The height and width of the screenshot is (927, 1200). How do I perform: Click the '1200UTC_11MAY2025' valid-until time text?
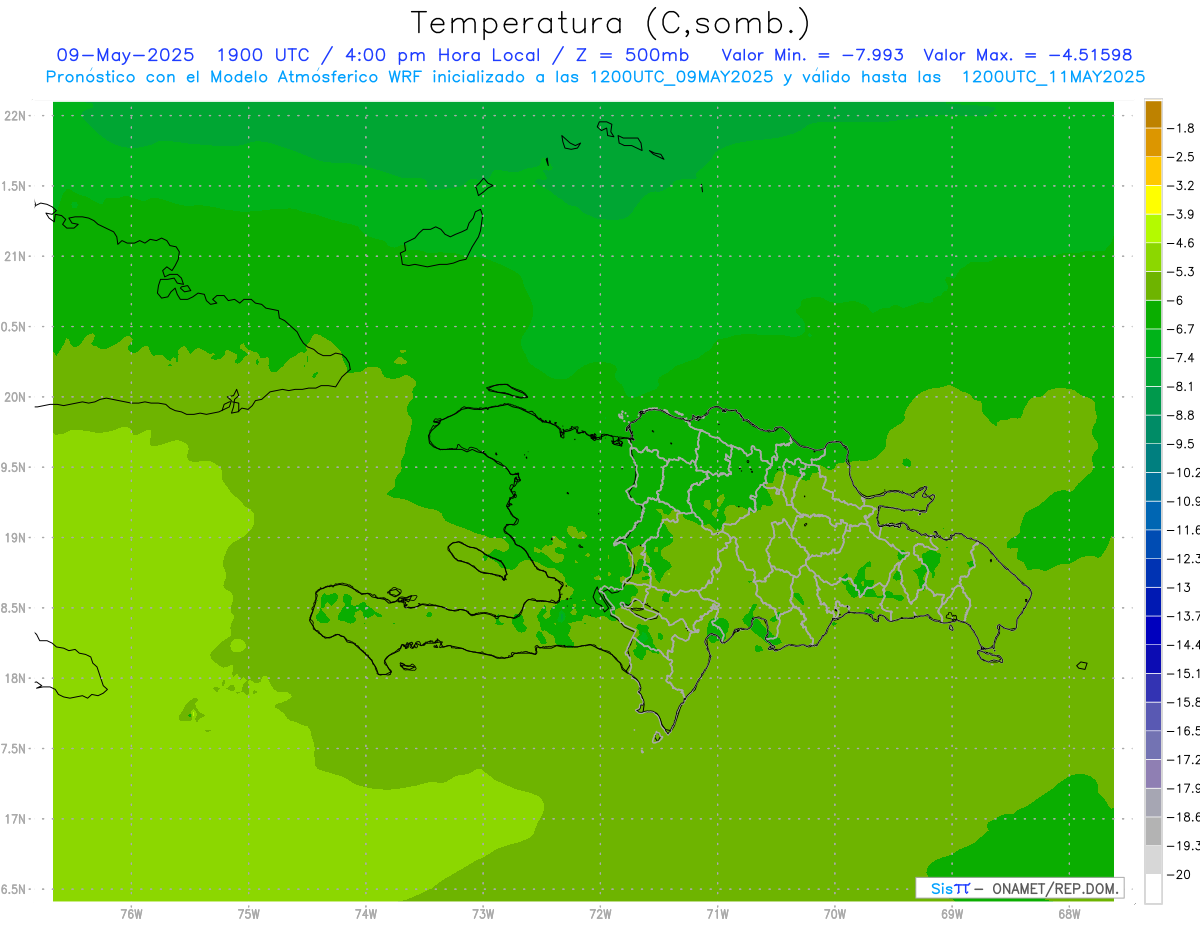[1053, 76]
